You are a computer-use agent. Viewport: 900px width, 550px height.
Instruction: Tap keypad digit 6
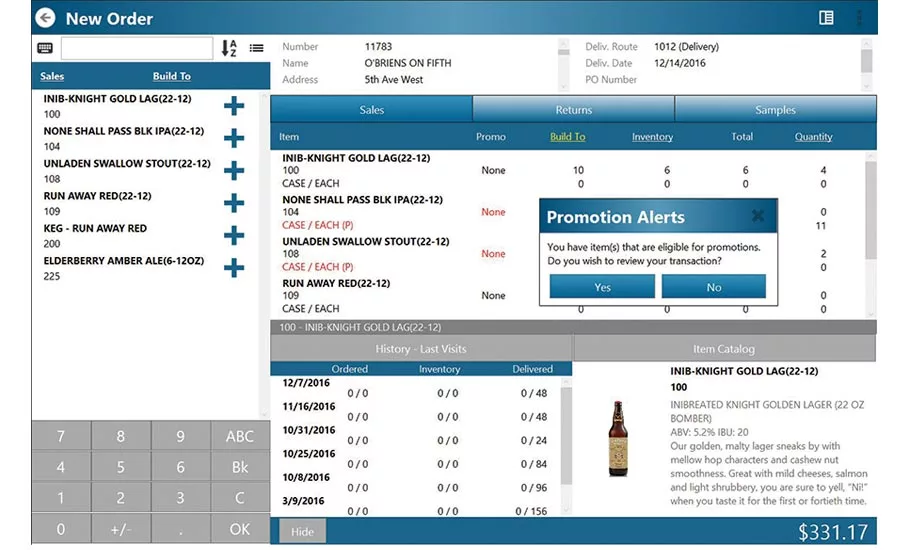tap(180, 467)
